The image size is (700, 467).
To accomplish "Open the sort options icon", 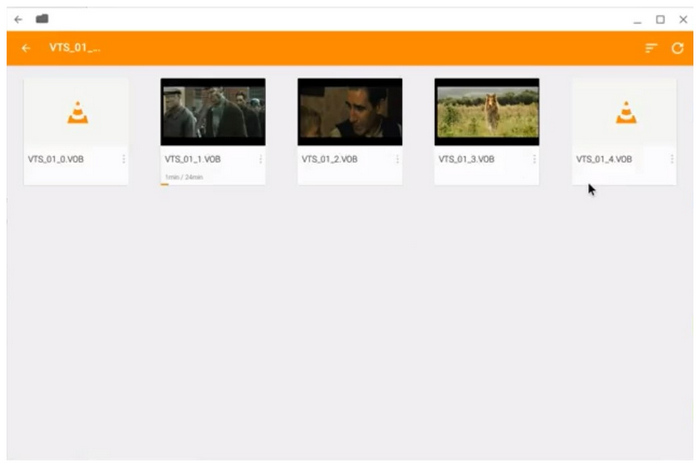I will 651,48.
